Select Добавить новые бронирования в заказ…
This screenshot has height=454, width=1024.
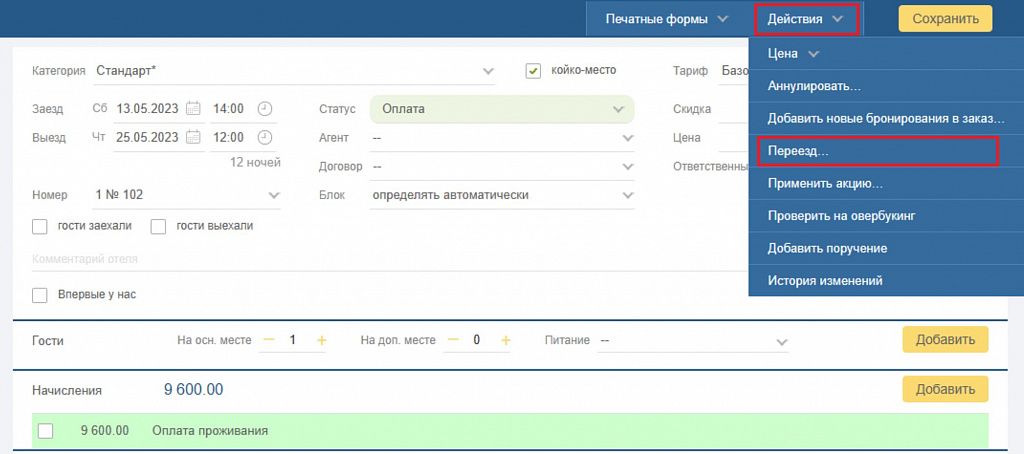[x=886, y=119]
